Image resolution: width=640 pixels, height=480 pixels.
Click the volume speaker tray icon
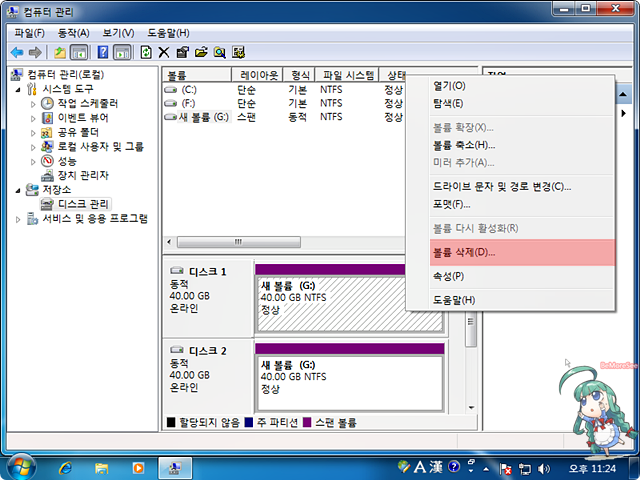pyautogui.click(x=543, y=468)
